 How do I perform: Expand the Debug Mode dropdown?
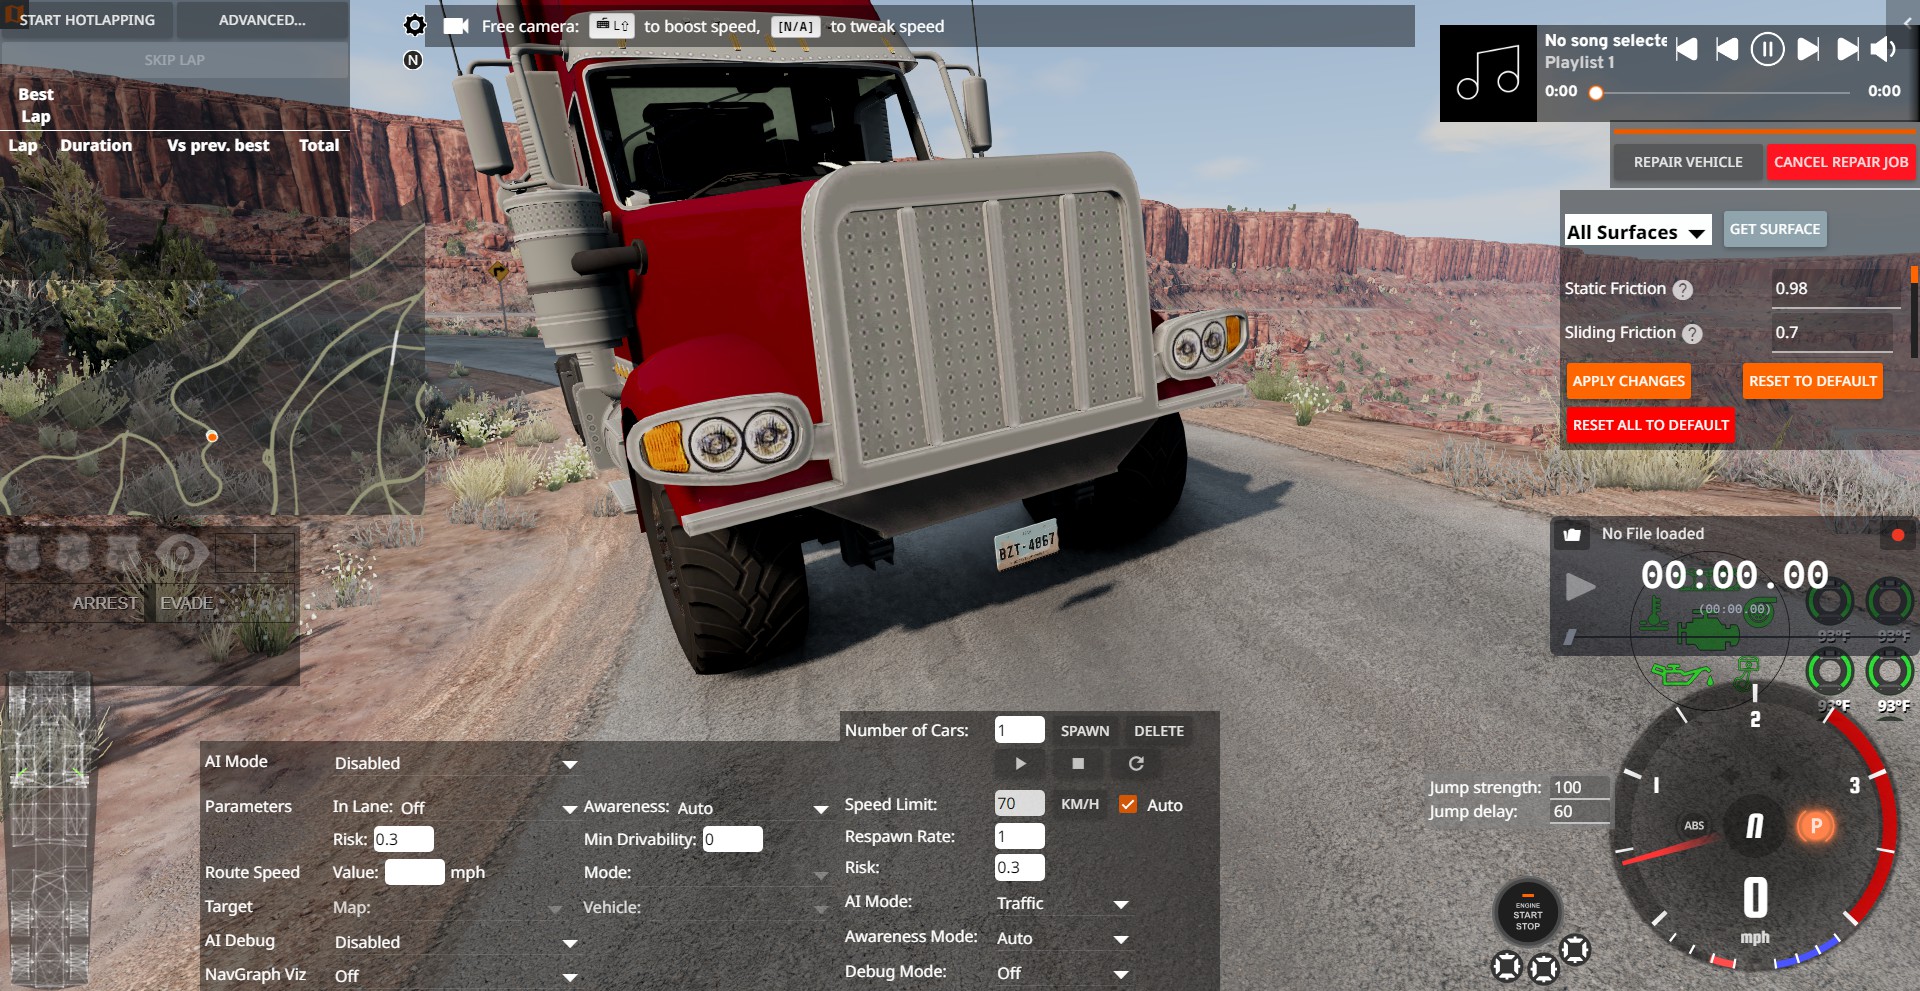pyautogui.click(x=1063, y=973)
